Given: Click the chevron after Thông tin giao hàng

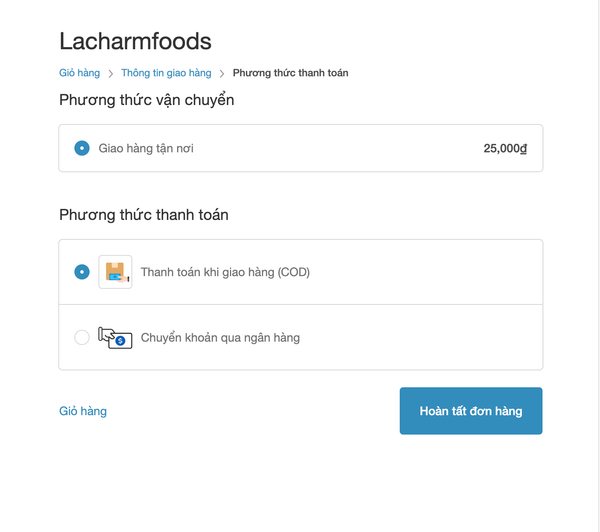Looking at the screenshot, I should tap(222, 73).
